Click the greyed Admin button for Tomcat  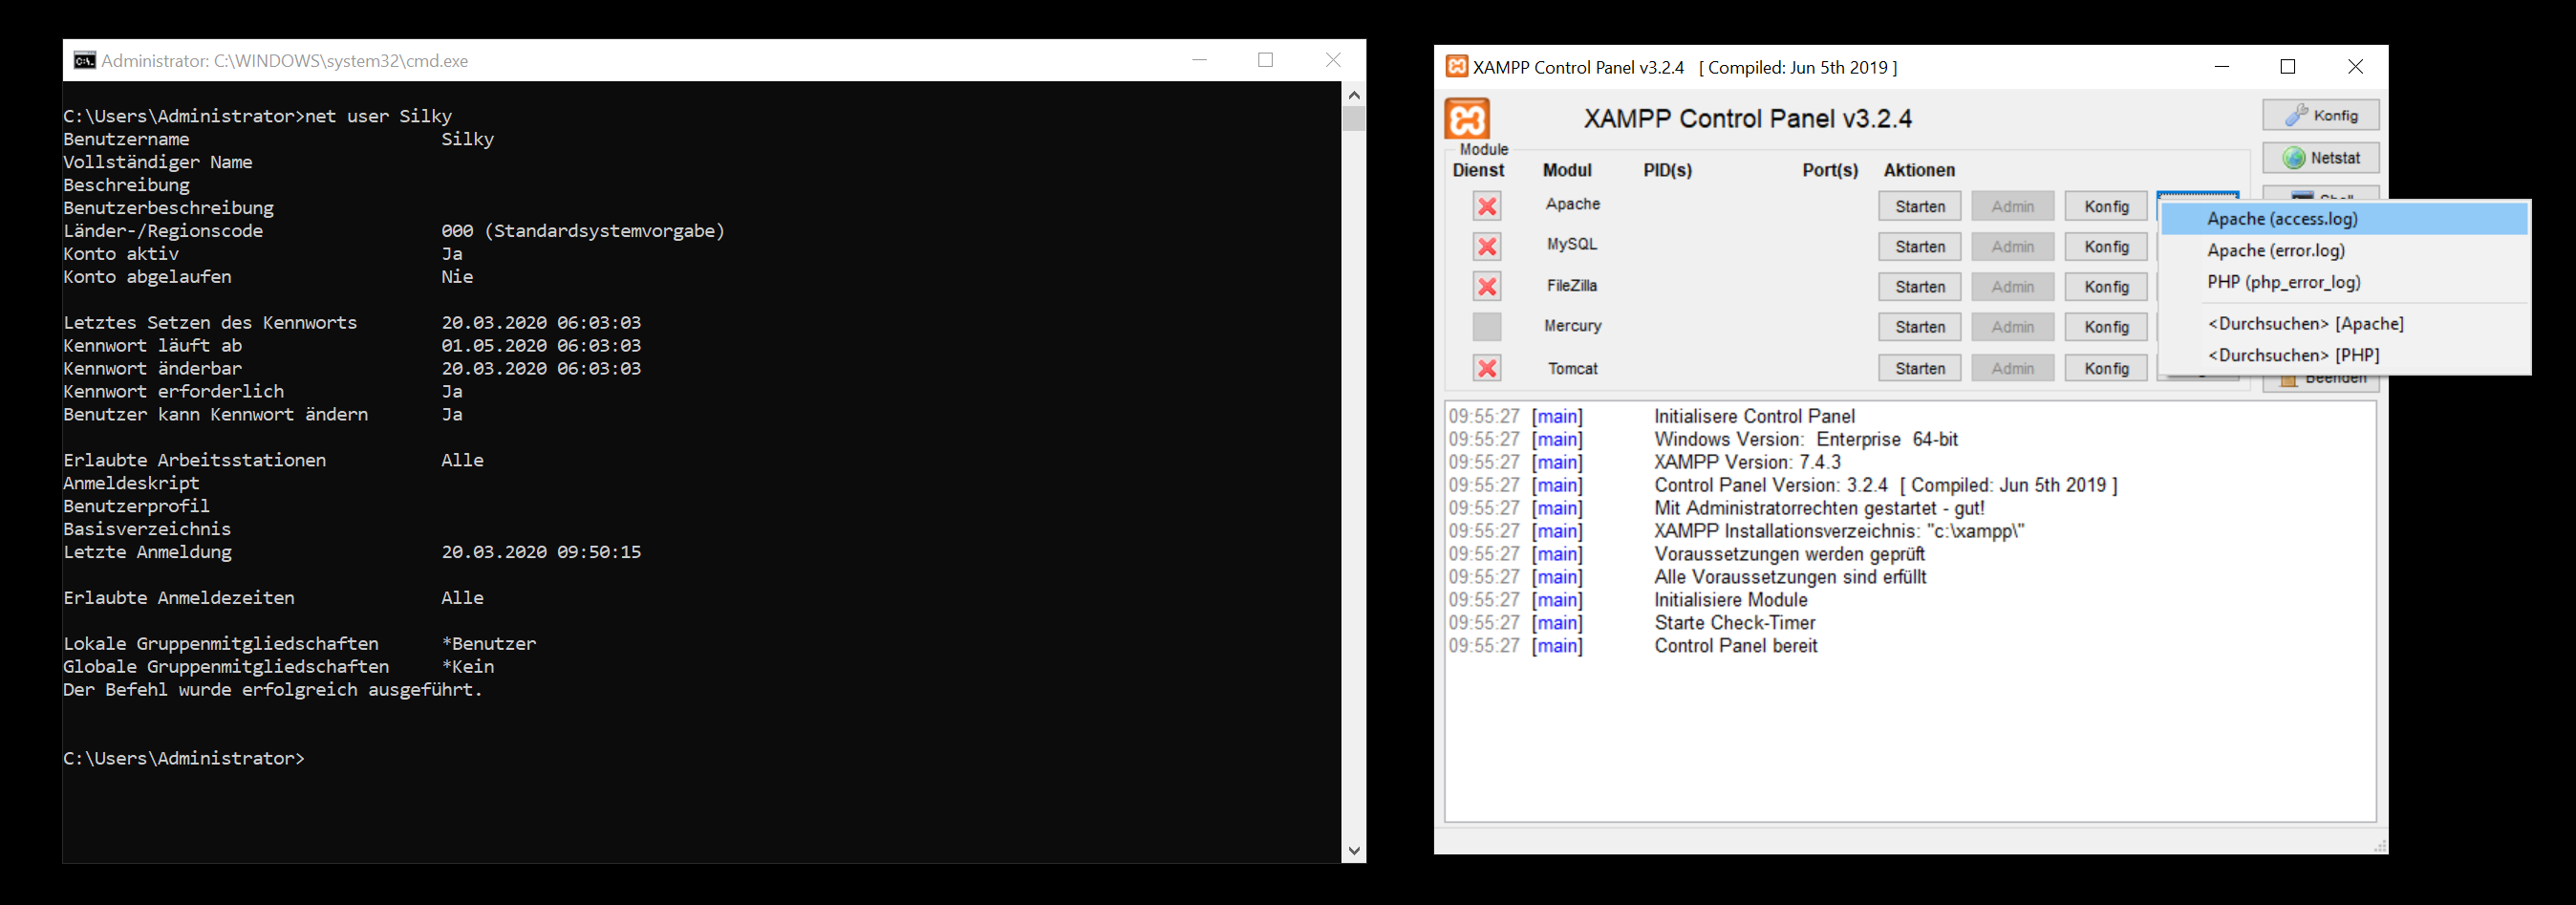[x=2013, y=368]
